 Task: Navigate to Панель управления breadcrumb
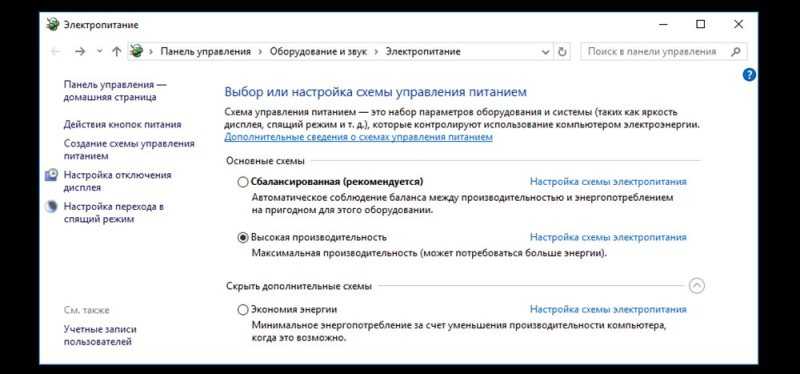(206, 52)
